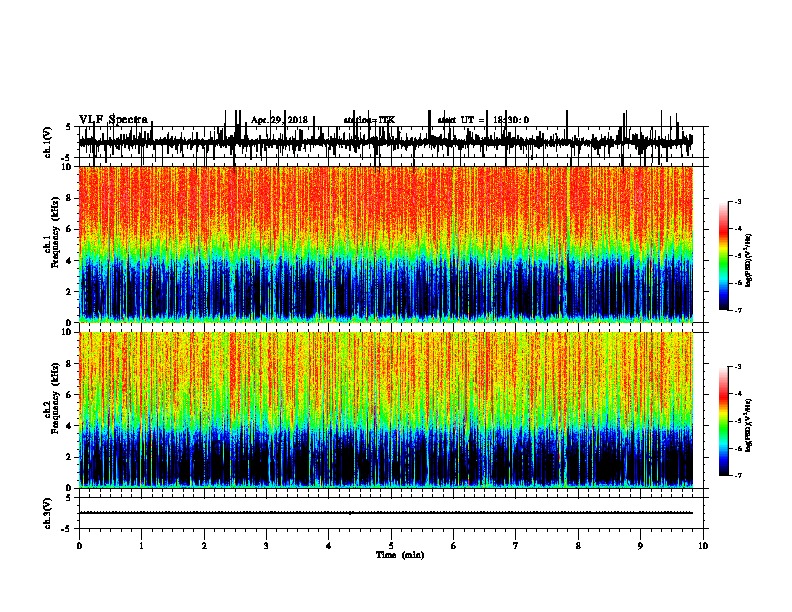Image resolution: width=792 pixels, height=612 pixels.
Task: Click the ch.1 color bar 'log(PSD)' label
Action: 748,260
